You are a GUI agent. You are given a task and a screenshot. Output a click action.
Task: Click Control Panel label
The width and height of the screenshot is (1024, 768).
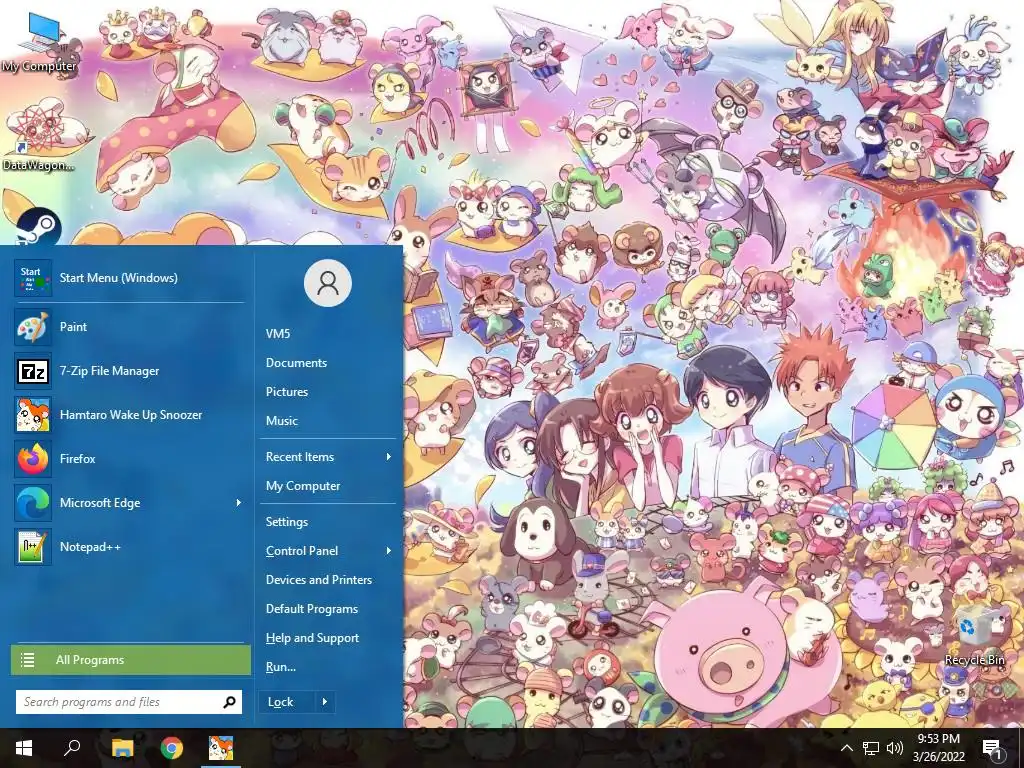302,551
